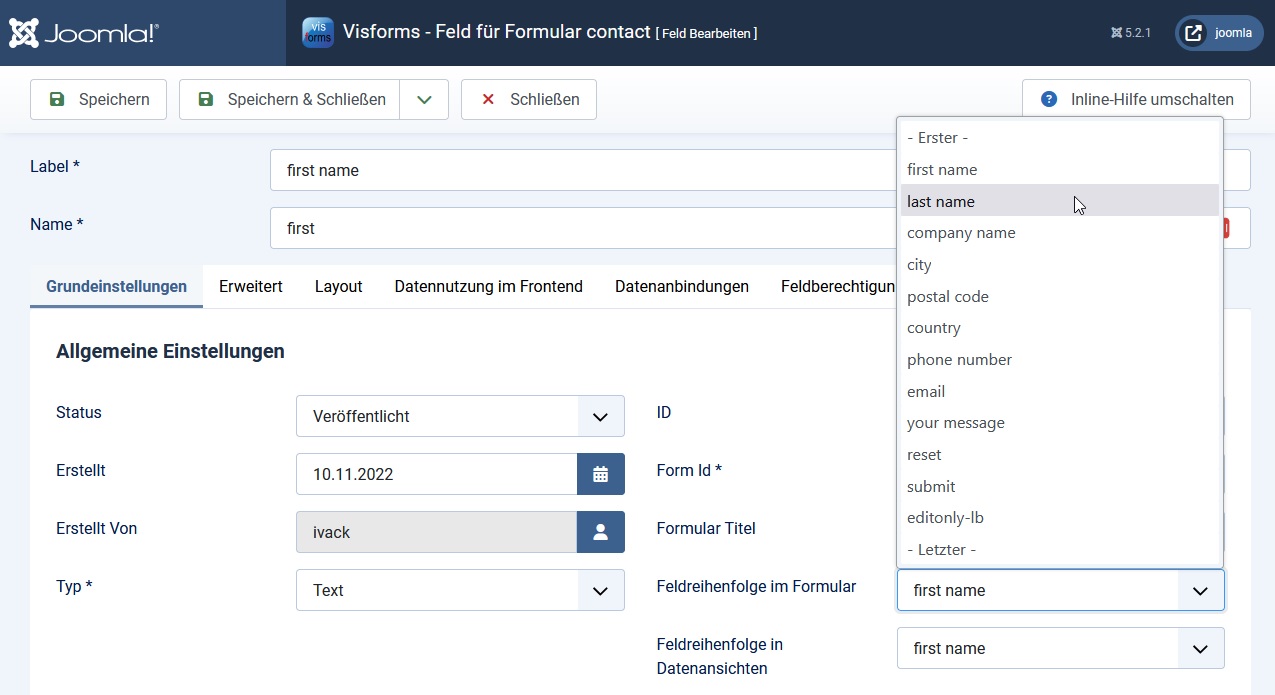Screen dimensions: 1275x695
Task: Open Feldreihenfolge in Datenansichten dropdown
Action: tap(1060, 648)
